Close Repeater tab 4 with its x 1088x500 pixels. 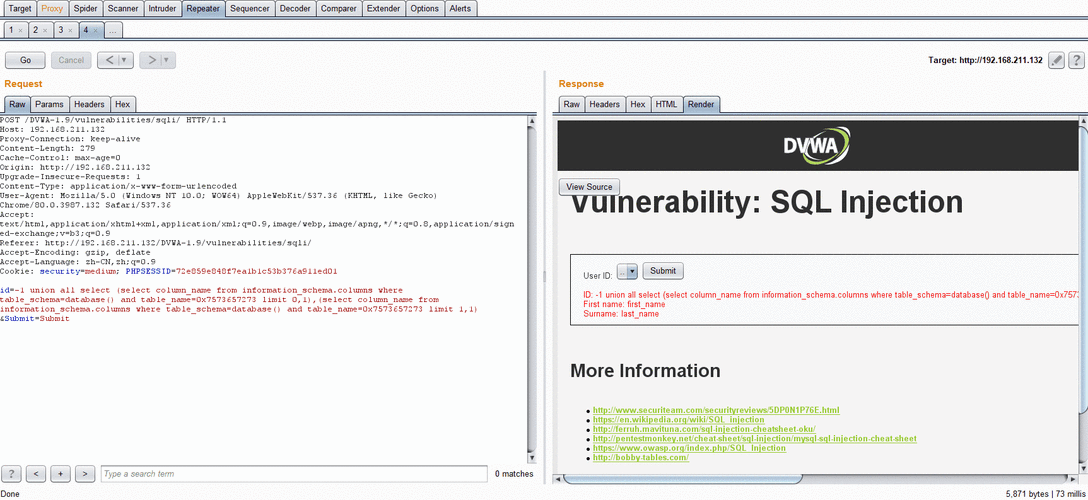[96, 31]
